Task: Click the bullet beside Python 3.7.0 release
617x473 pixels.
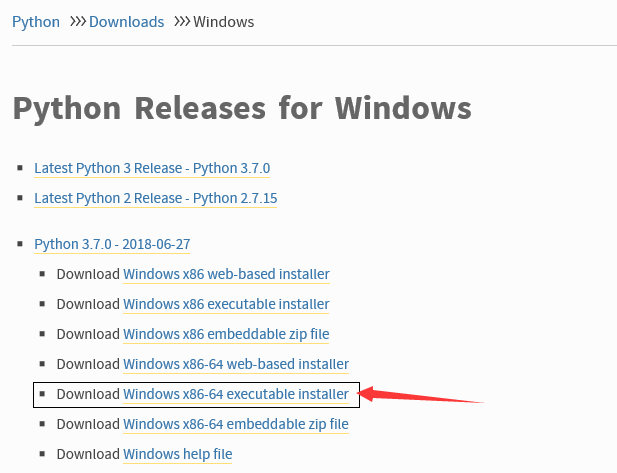Action: (x=20, y=244)
